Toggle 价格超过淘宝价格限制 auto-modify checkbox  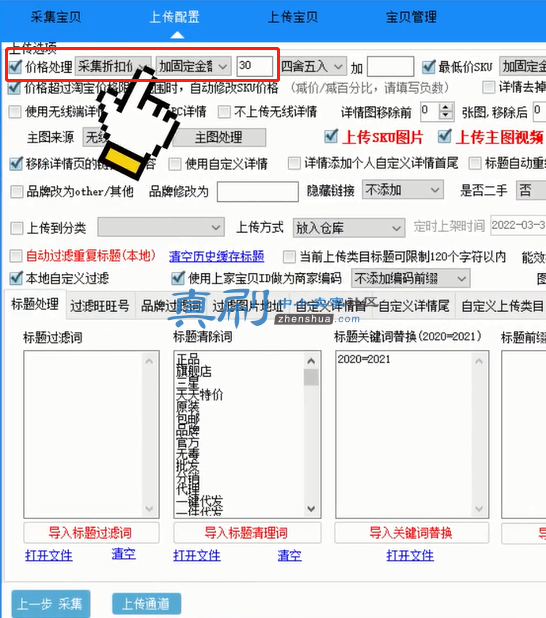click(14, 87)
